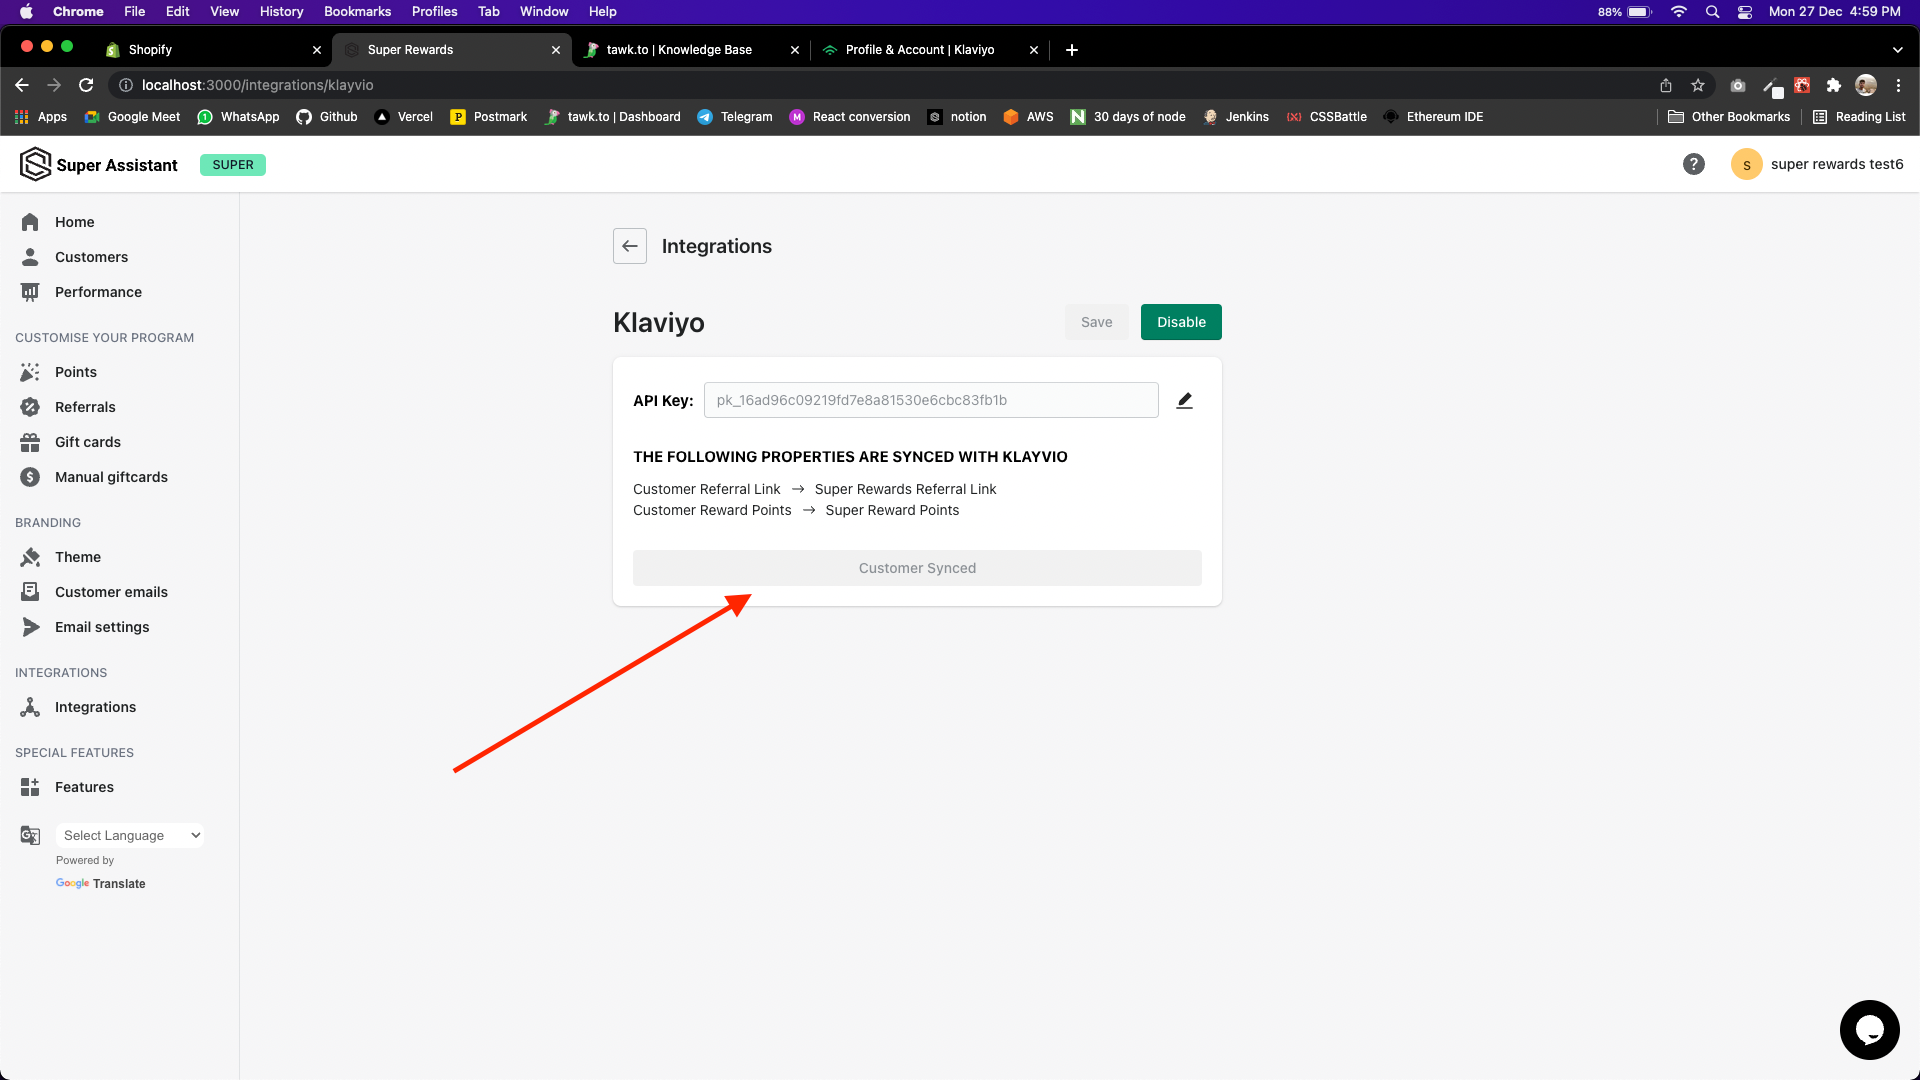
Task: Open the Other Bookmarks folder
Action: tap(1729, 117)
